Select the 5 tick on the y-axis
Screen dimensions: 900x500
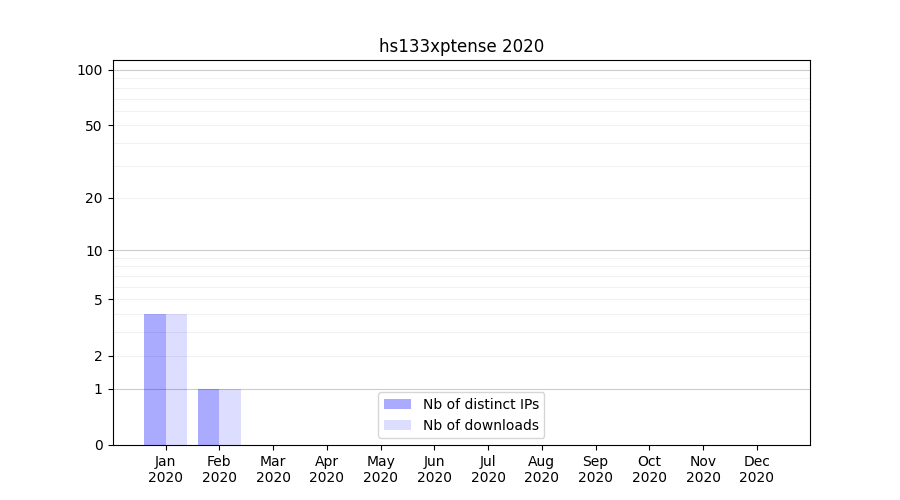[x=98, y=300]
